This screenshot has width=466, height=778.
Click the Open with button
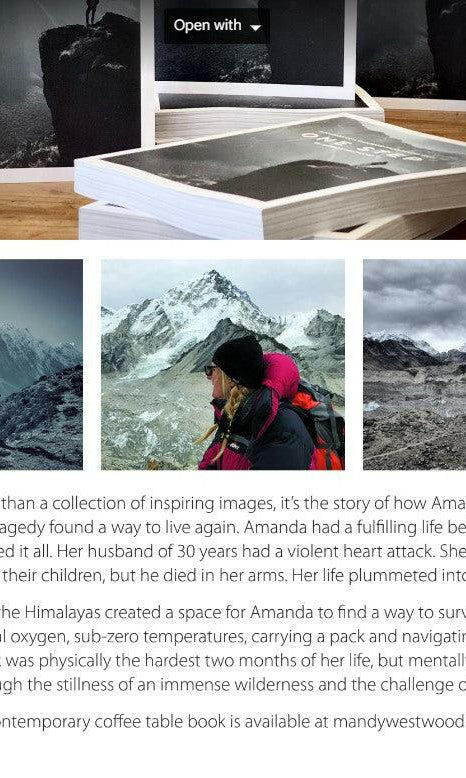click(217, 25)
